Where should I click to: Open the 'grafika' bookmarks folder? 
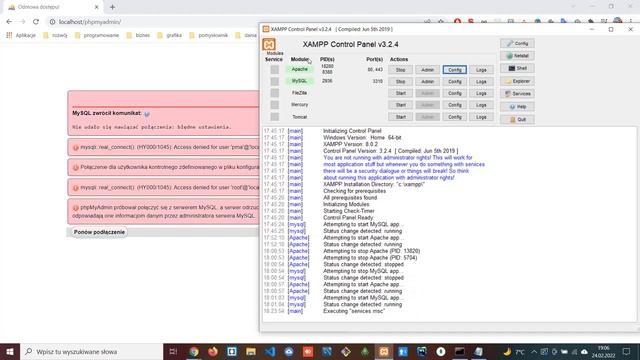point(170,35)
